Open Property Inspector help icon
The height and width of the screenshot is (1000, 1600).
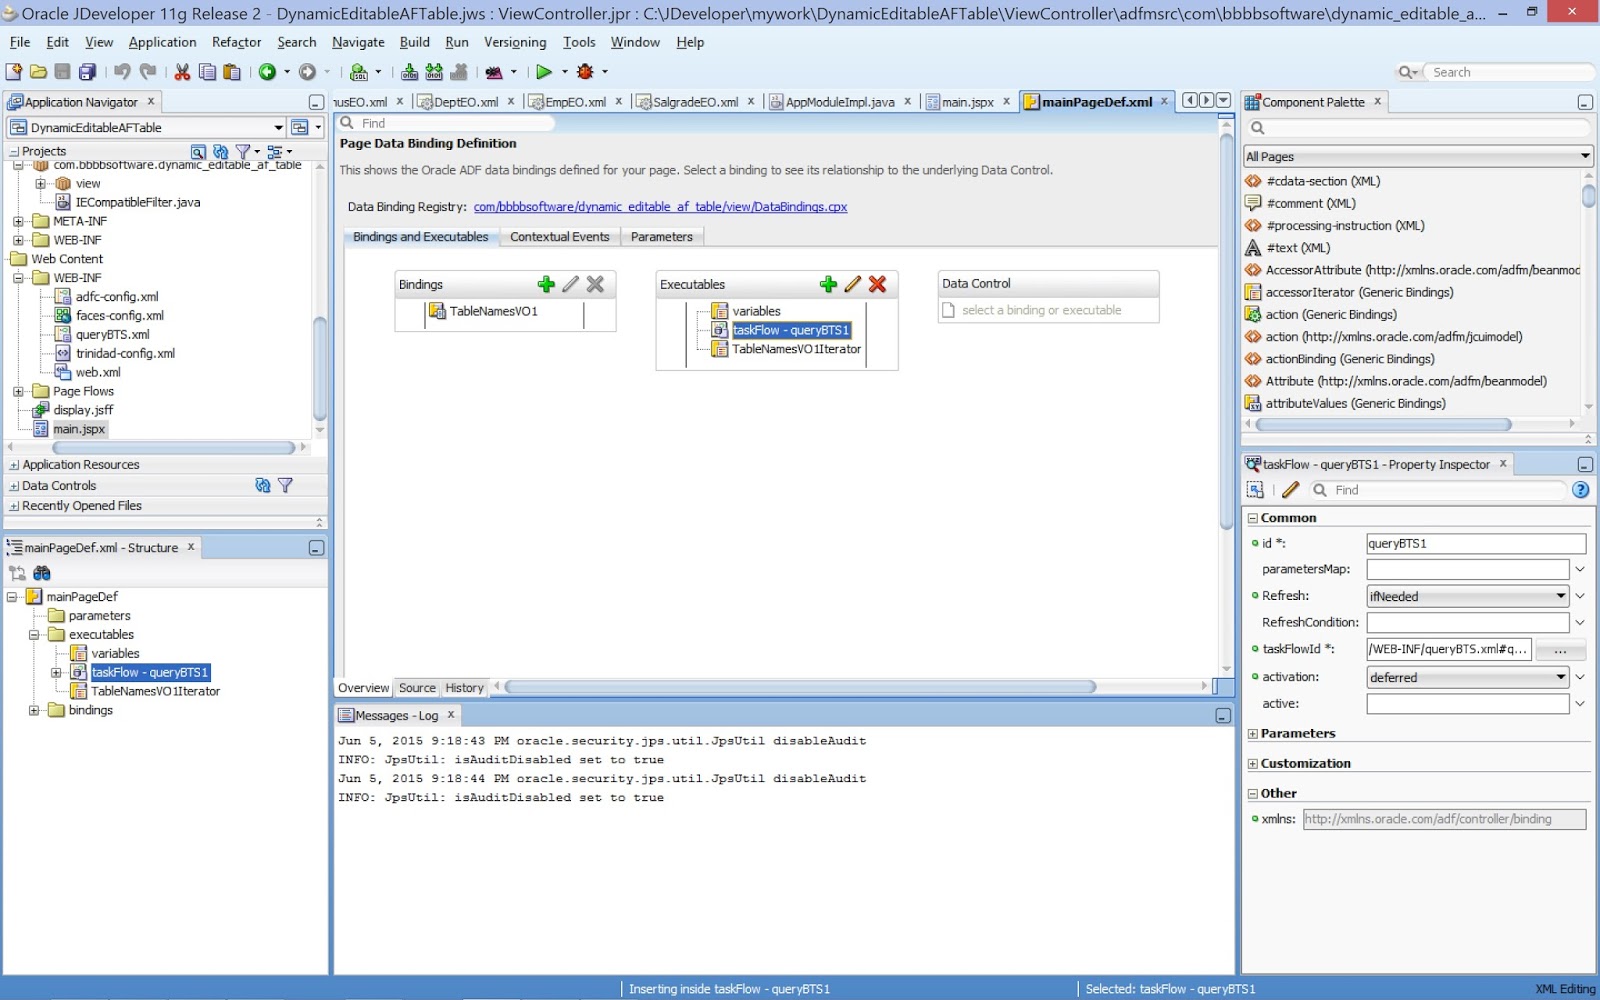point(1580,490)
